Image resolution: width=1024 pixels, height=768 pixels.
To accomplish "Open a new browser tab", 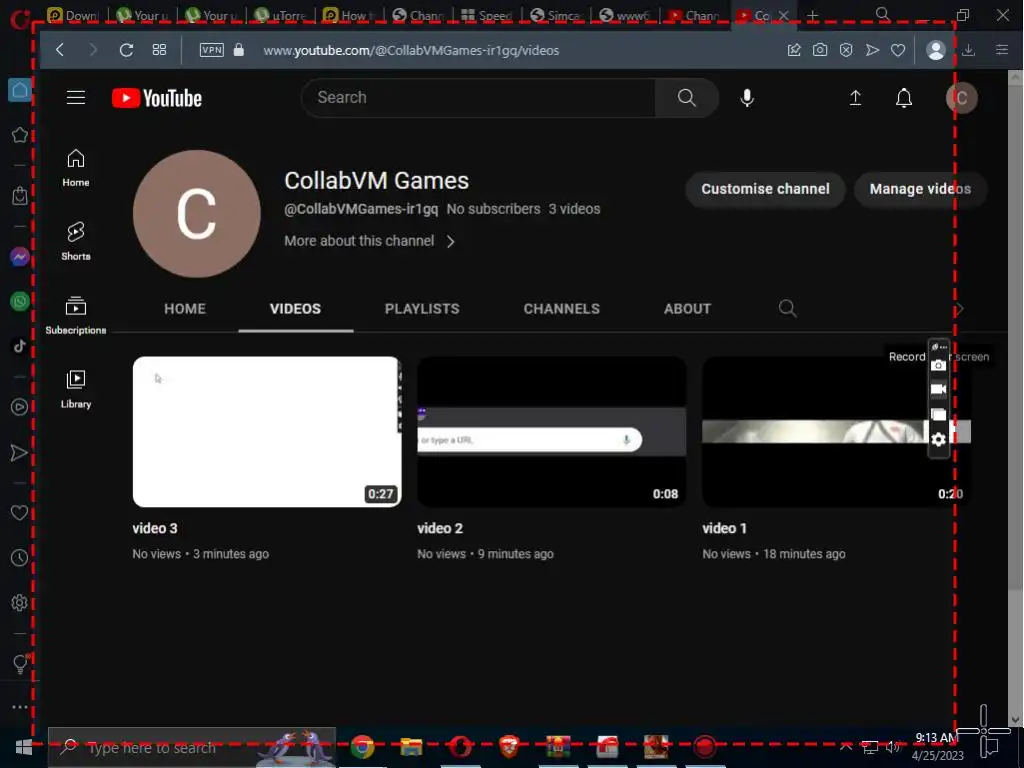I will tap(812, 16).
